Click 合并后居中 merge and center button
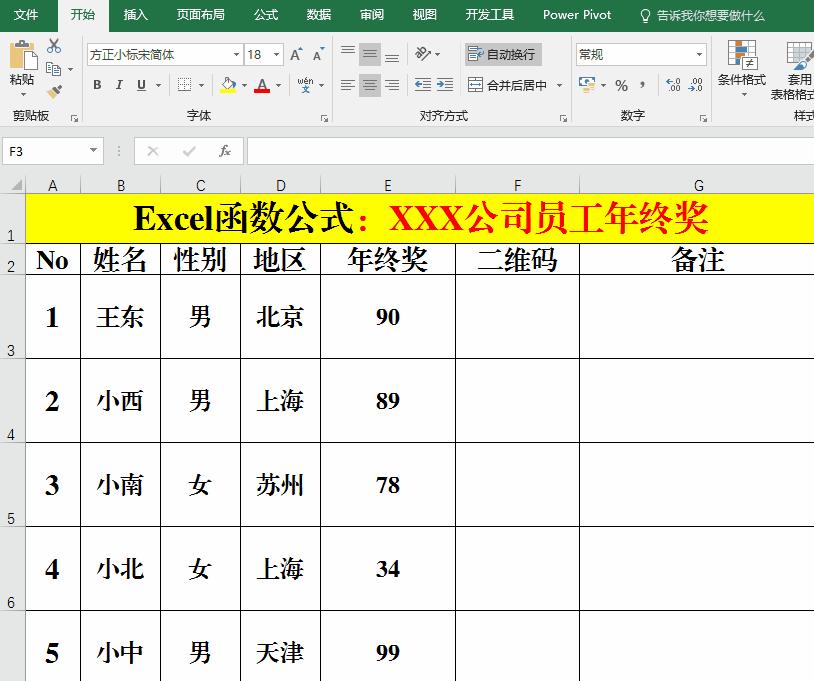Viewport: 814px width, 681px height. point(508,85)
